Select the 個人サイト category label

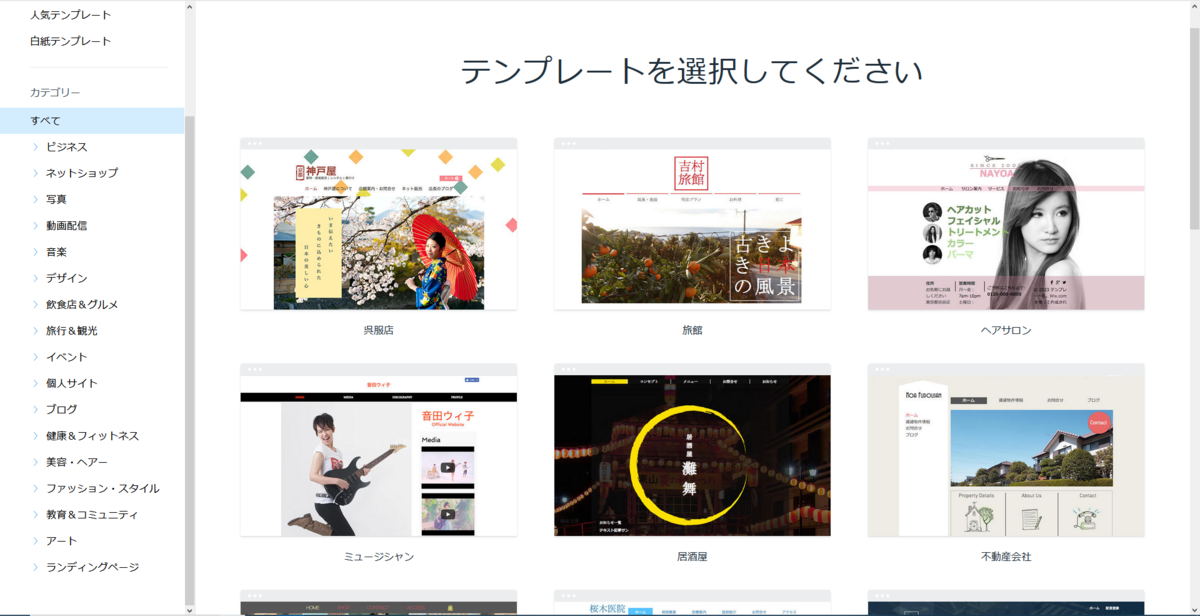pyautogui.click(x=71, y=383)
